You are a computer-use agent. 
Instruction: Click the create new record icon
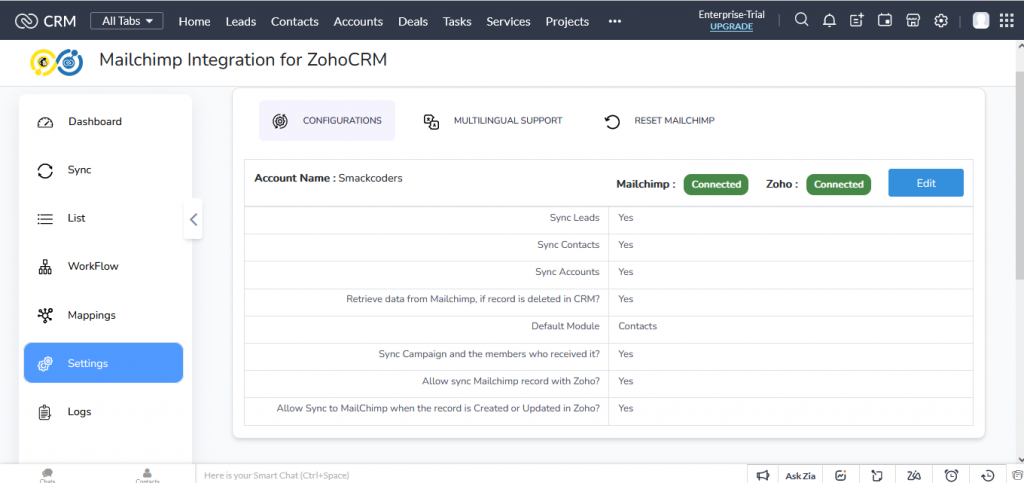(857, 20)
